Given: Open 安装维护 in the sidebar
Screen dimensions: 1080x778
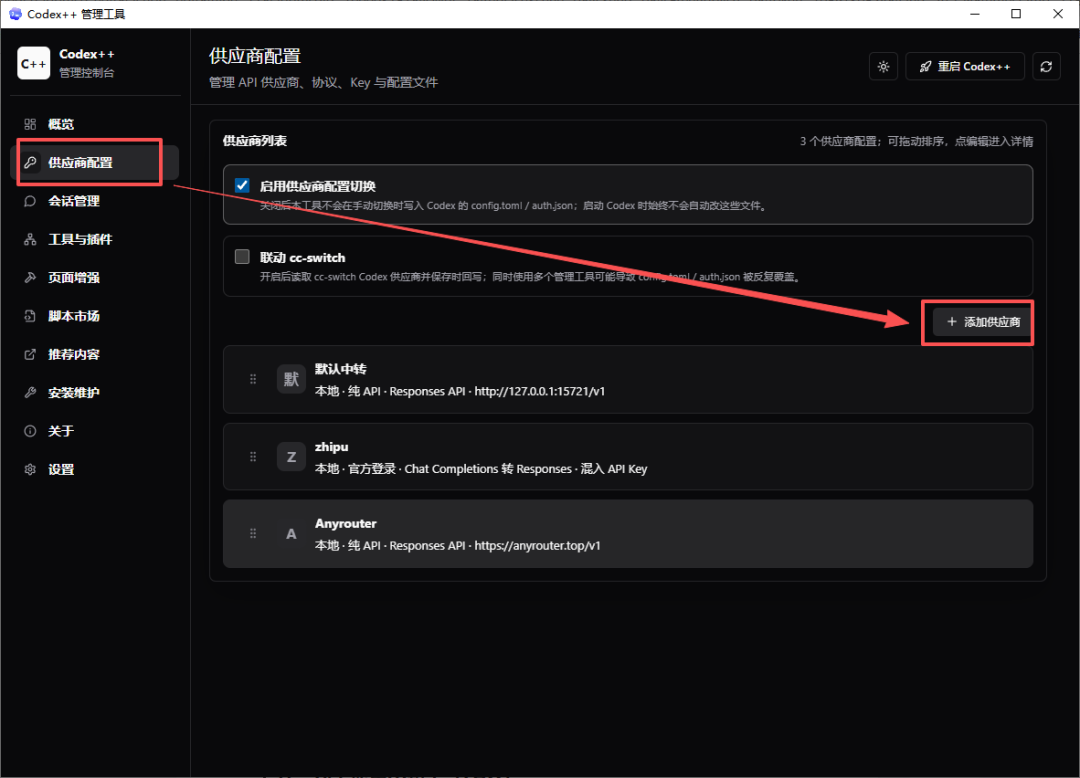Looking at the screenshot, I should click(x=95, y=392).
